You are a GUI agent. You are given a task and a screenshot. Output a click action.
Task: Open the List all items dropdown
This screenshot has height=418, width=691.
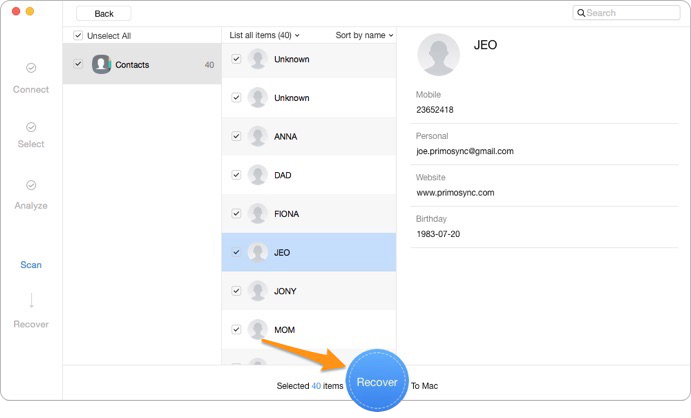[264, 35]
